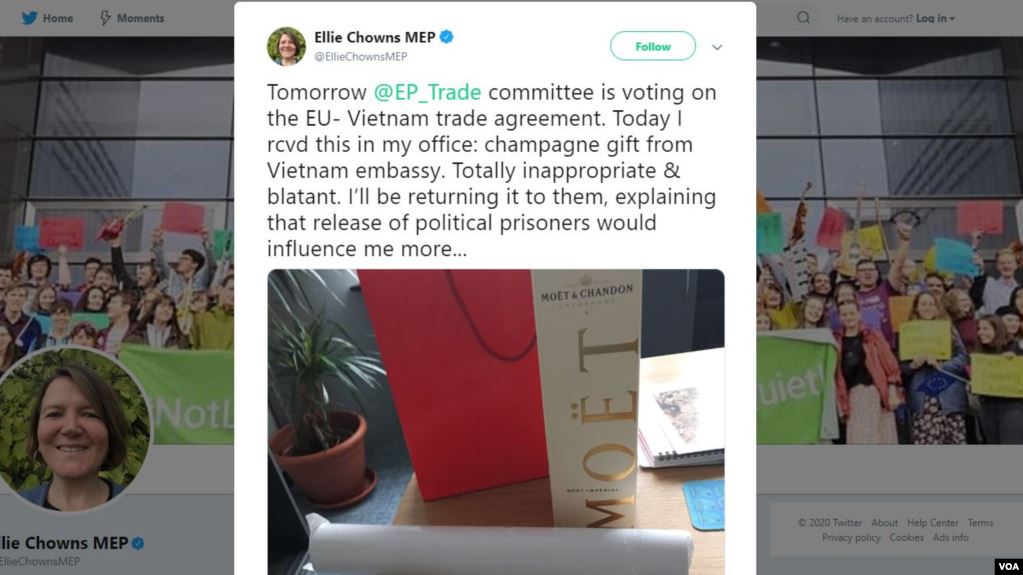This screenshot has width=1023, height=575.
Task: Follow Ellie Chowns MEP
Action: coord(652,46)
